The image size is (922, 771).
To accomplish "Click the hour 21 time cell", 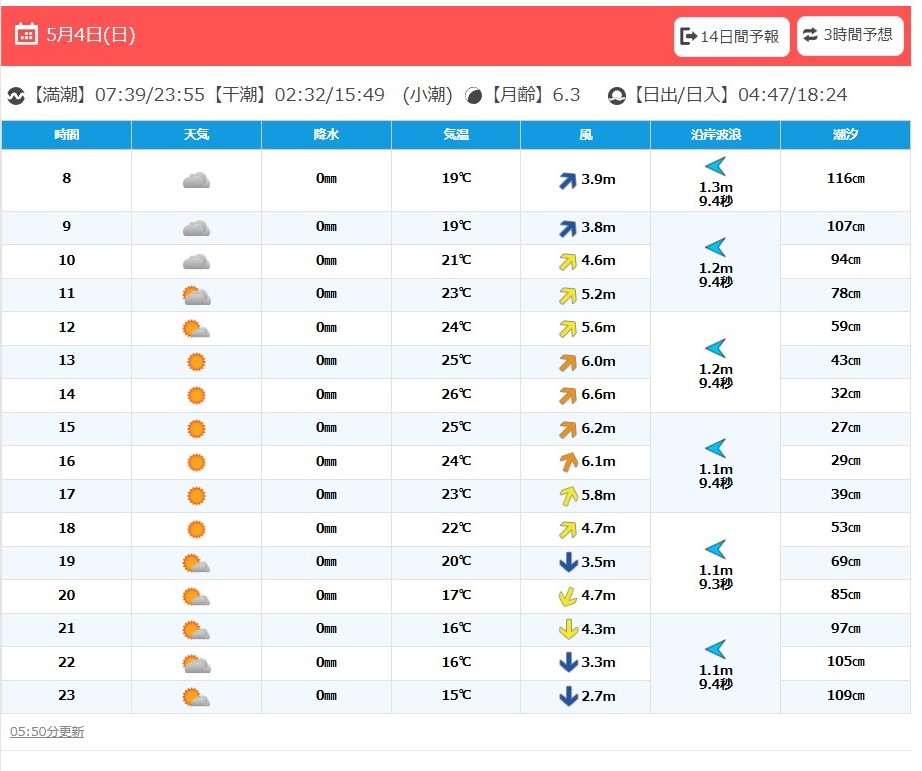I will pyautogui.click(x=66, y=629).
